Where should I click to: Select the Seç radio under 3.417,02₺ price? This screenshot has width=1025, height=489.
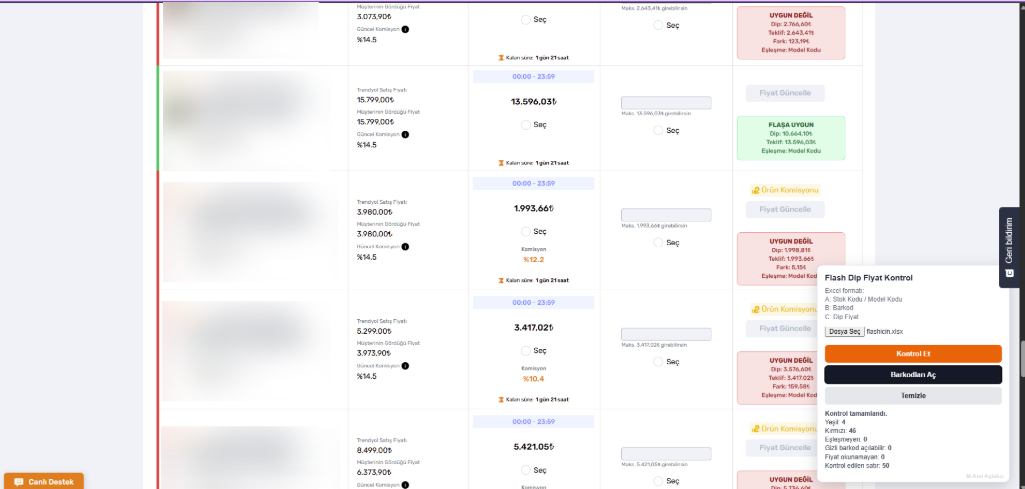[526, 350]
